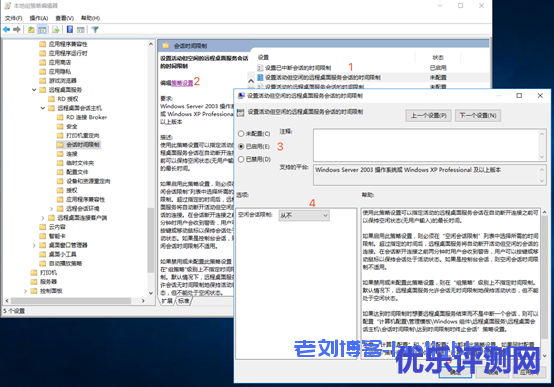This screenshot has height=387, width=554.
Task: Click the Forward arrow toolbar icon
Action: point(17,30)
